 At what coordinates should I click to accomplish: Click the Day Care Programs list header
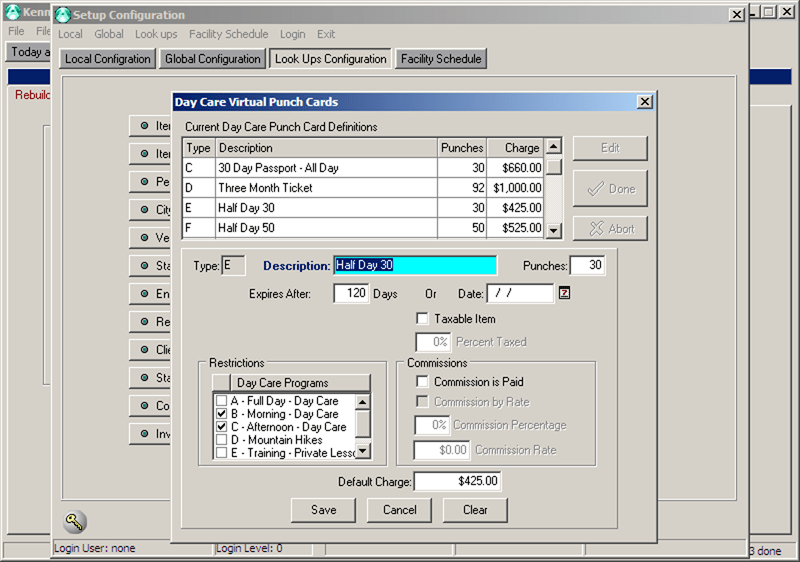(x=301, y=382)
